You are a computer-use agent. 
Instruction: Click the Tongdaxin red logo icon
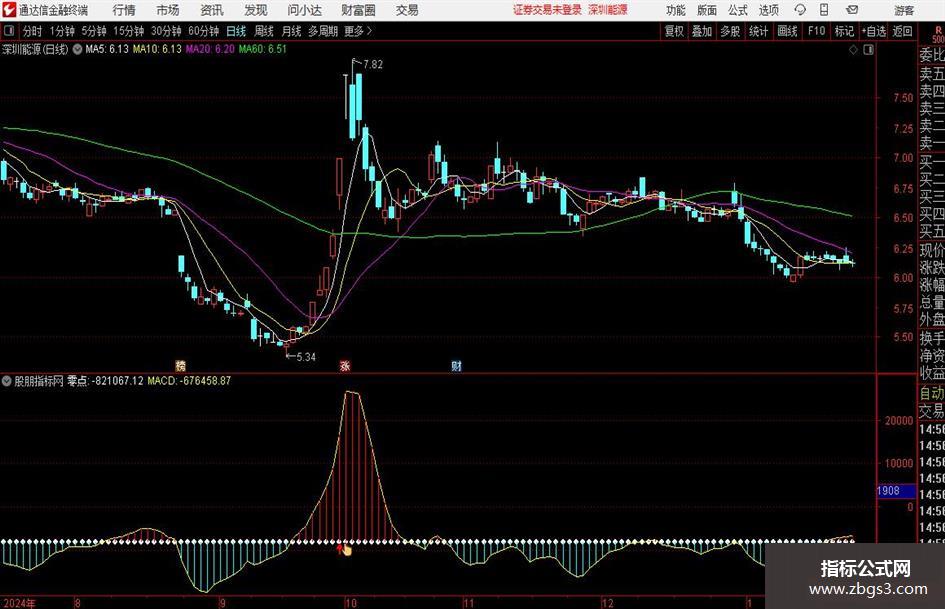9,10
